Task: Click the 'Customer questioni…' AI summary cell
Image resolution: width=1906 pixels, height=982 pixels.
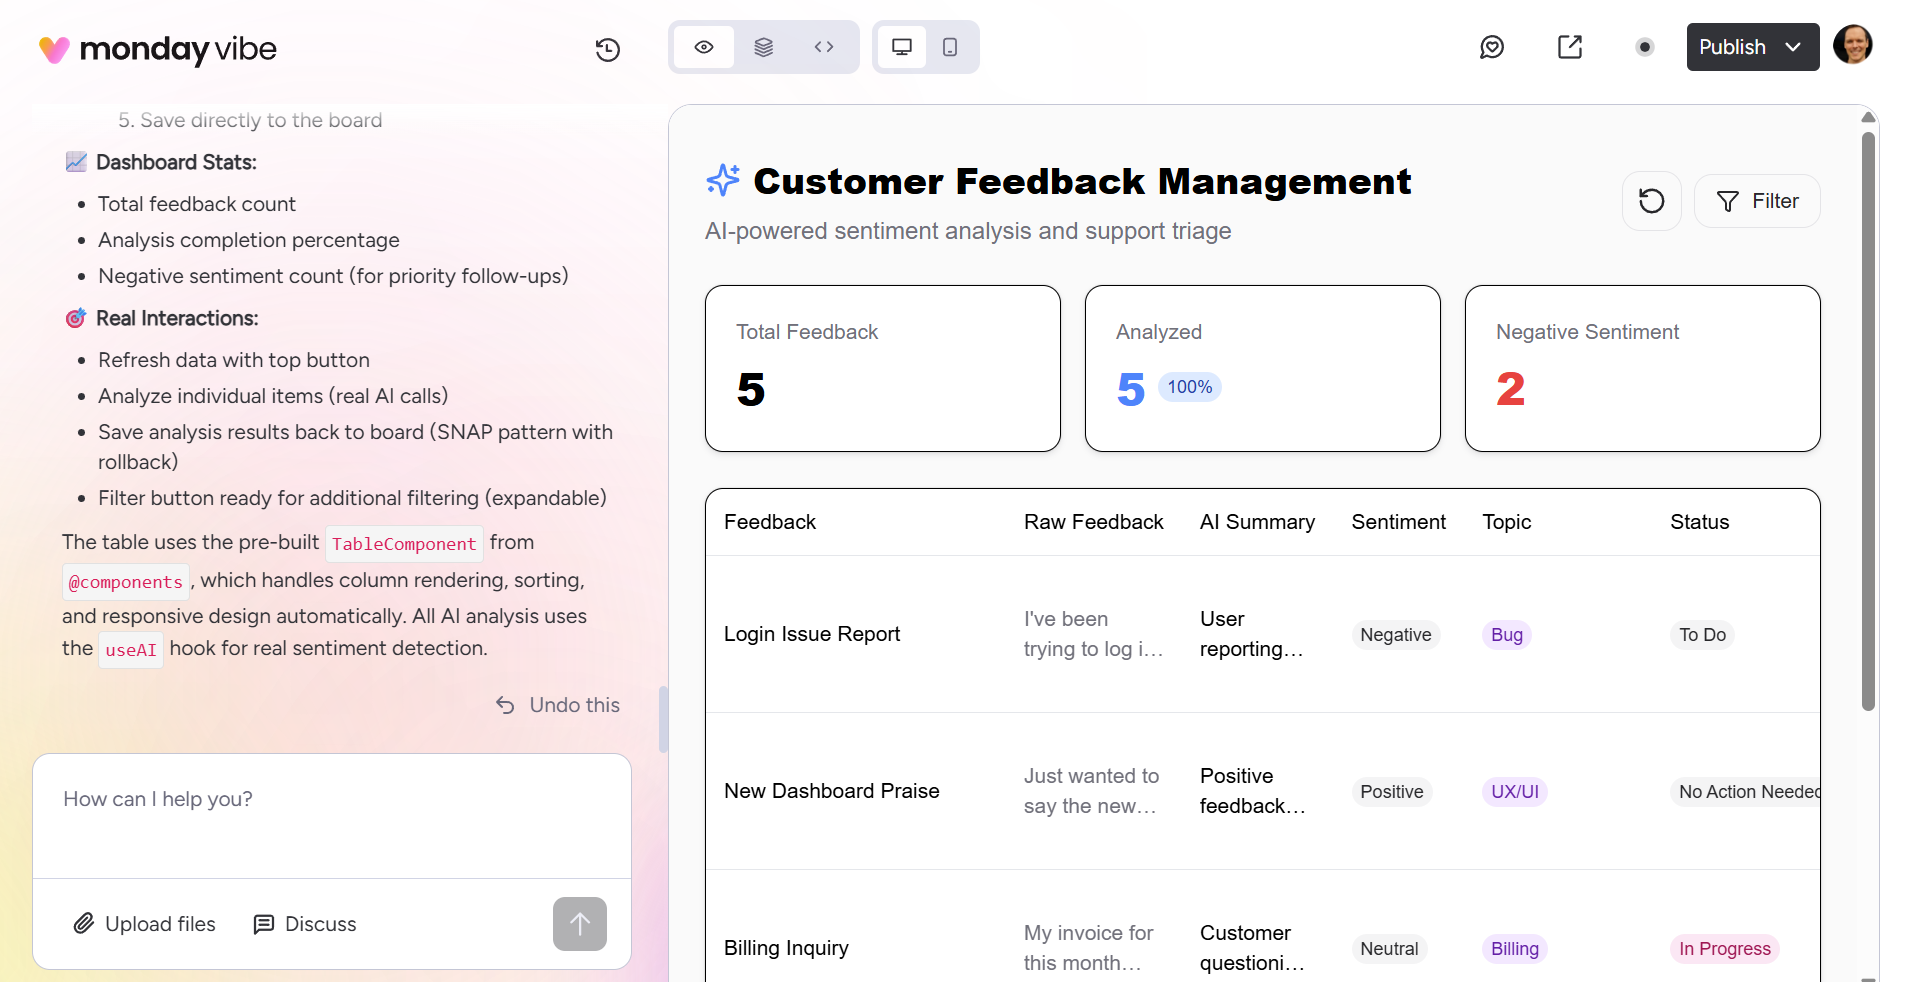Action: pyautogui.click(x=1253, y=948)
